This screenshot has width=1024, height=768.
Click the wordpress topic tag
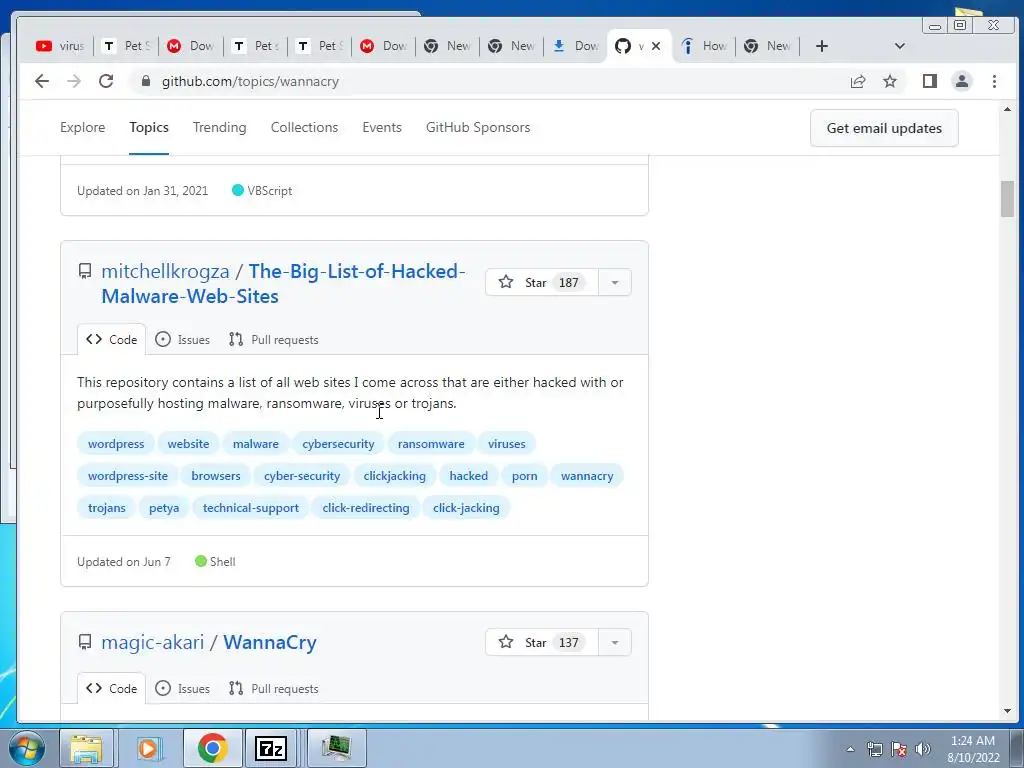116,443
